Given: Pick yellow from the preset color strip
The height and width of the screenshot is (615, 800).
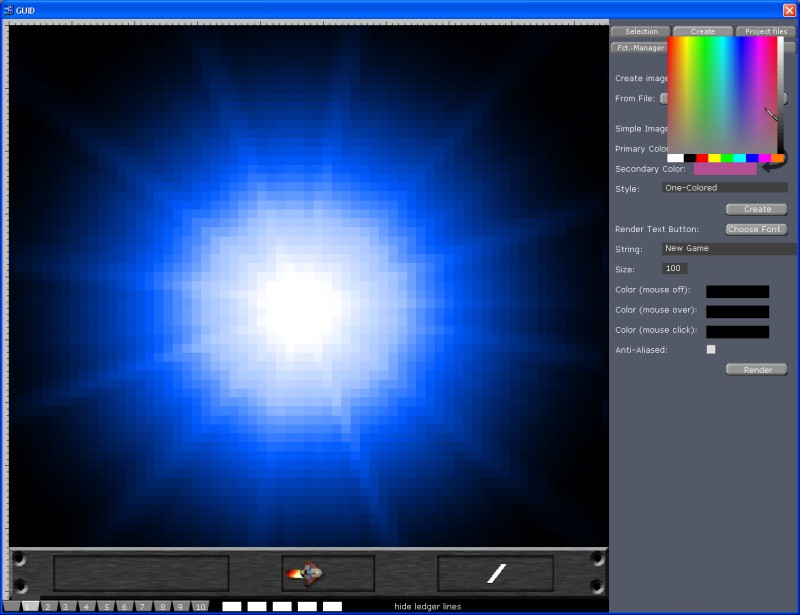Looking at the screenshot, I should 714,158.
